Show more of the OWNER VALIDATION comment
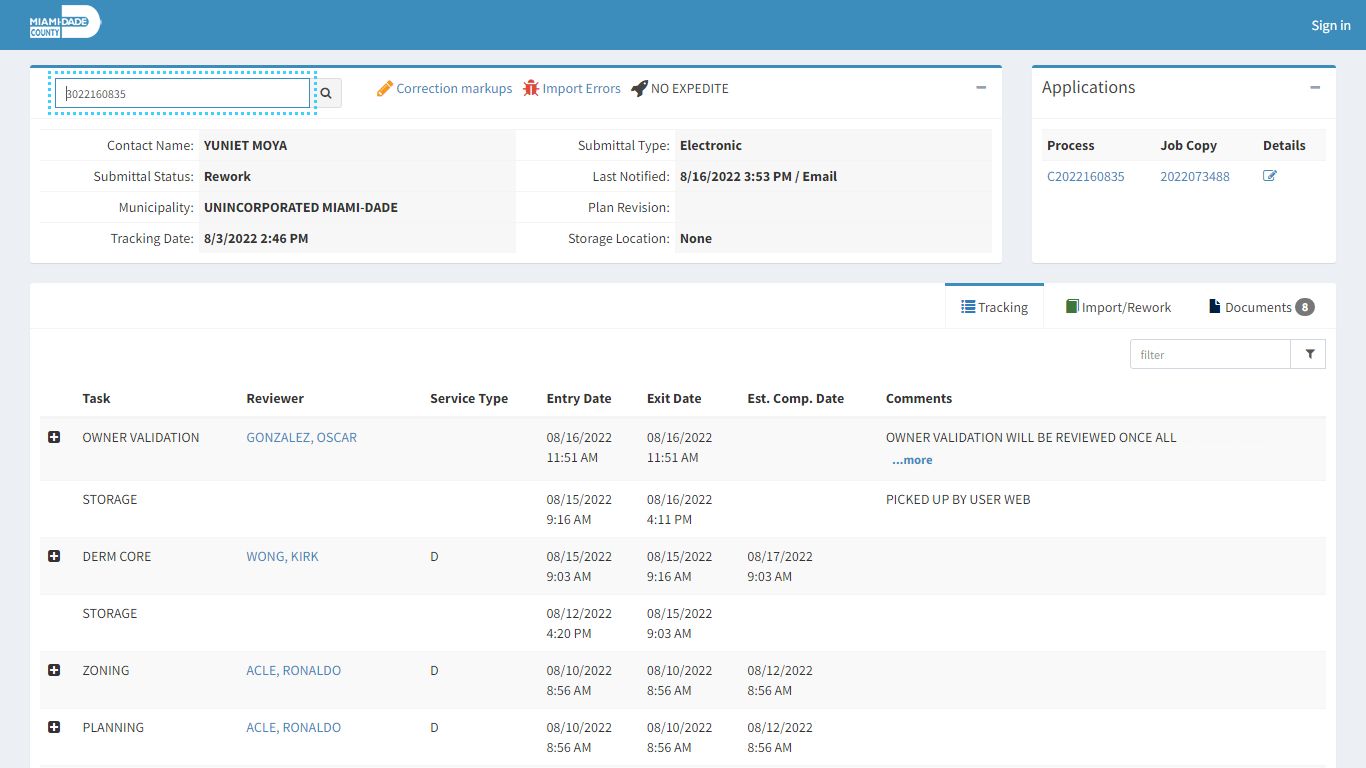 [x=912, y=460]
